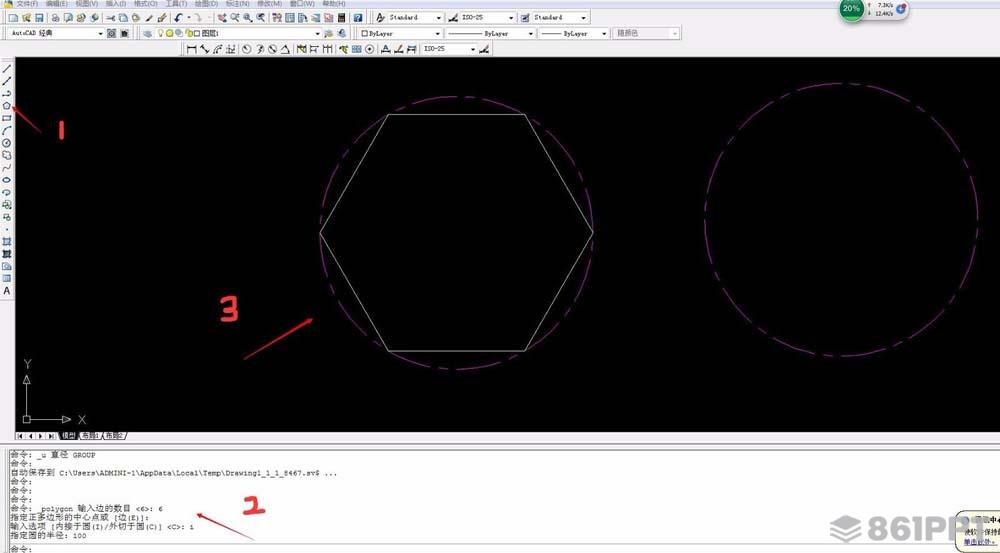This screenshot has width=1000, height=553.
Task: Click the Pan realtime icon
Action: point(223,18)
